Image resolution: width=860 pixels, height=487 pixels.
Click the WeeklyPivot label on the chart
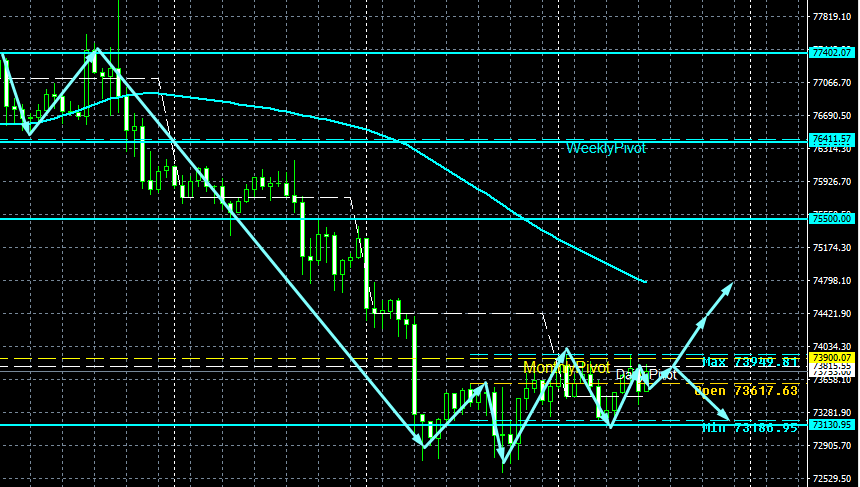click(606, 148)
